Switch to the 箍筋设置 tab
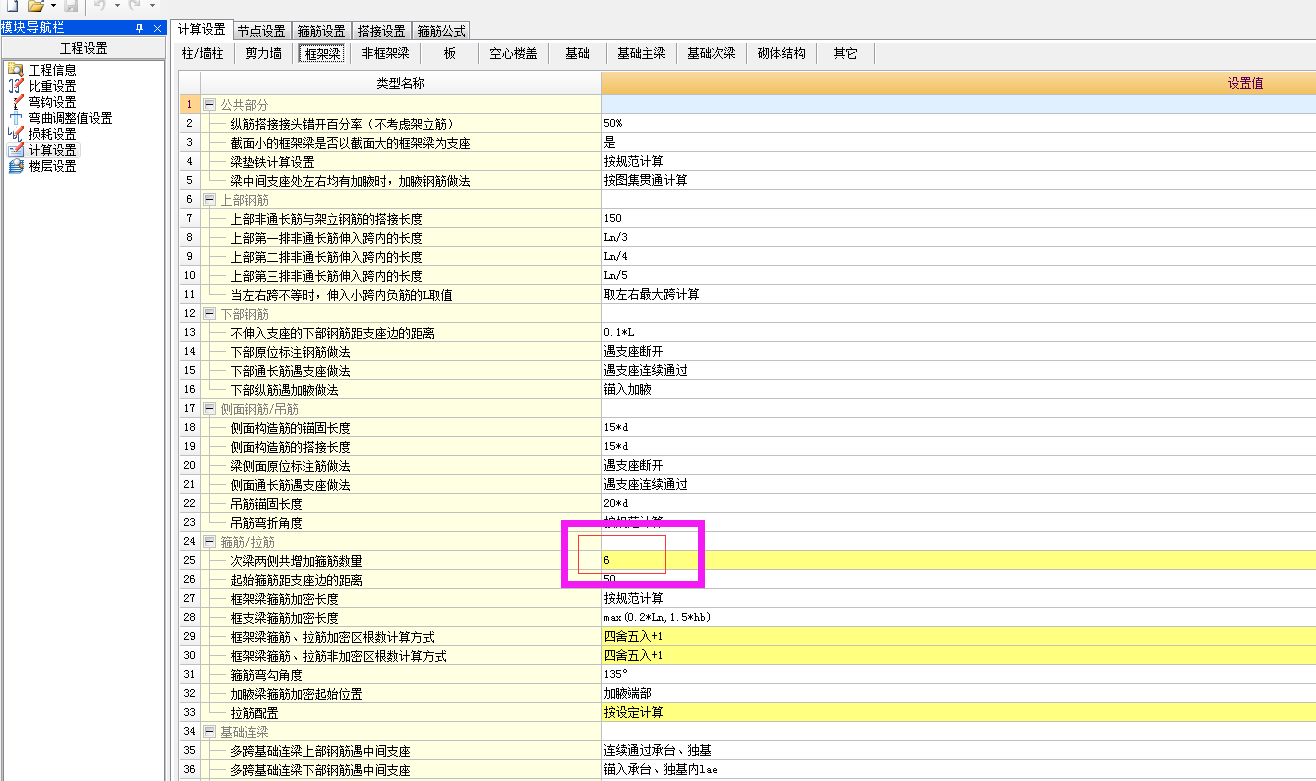 321,31
